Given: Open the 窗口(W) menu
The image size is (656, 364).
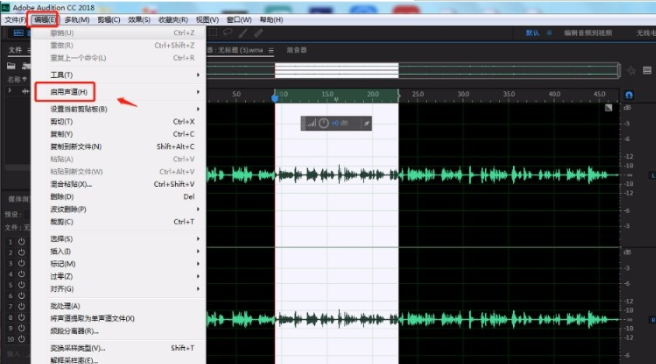Looking at the screenshot, I should pyautogui.click(x=239, y=20).
